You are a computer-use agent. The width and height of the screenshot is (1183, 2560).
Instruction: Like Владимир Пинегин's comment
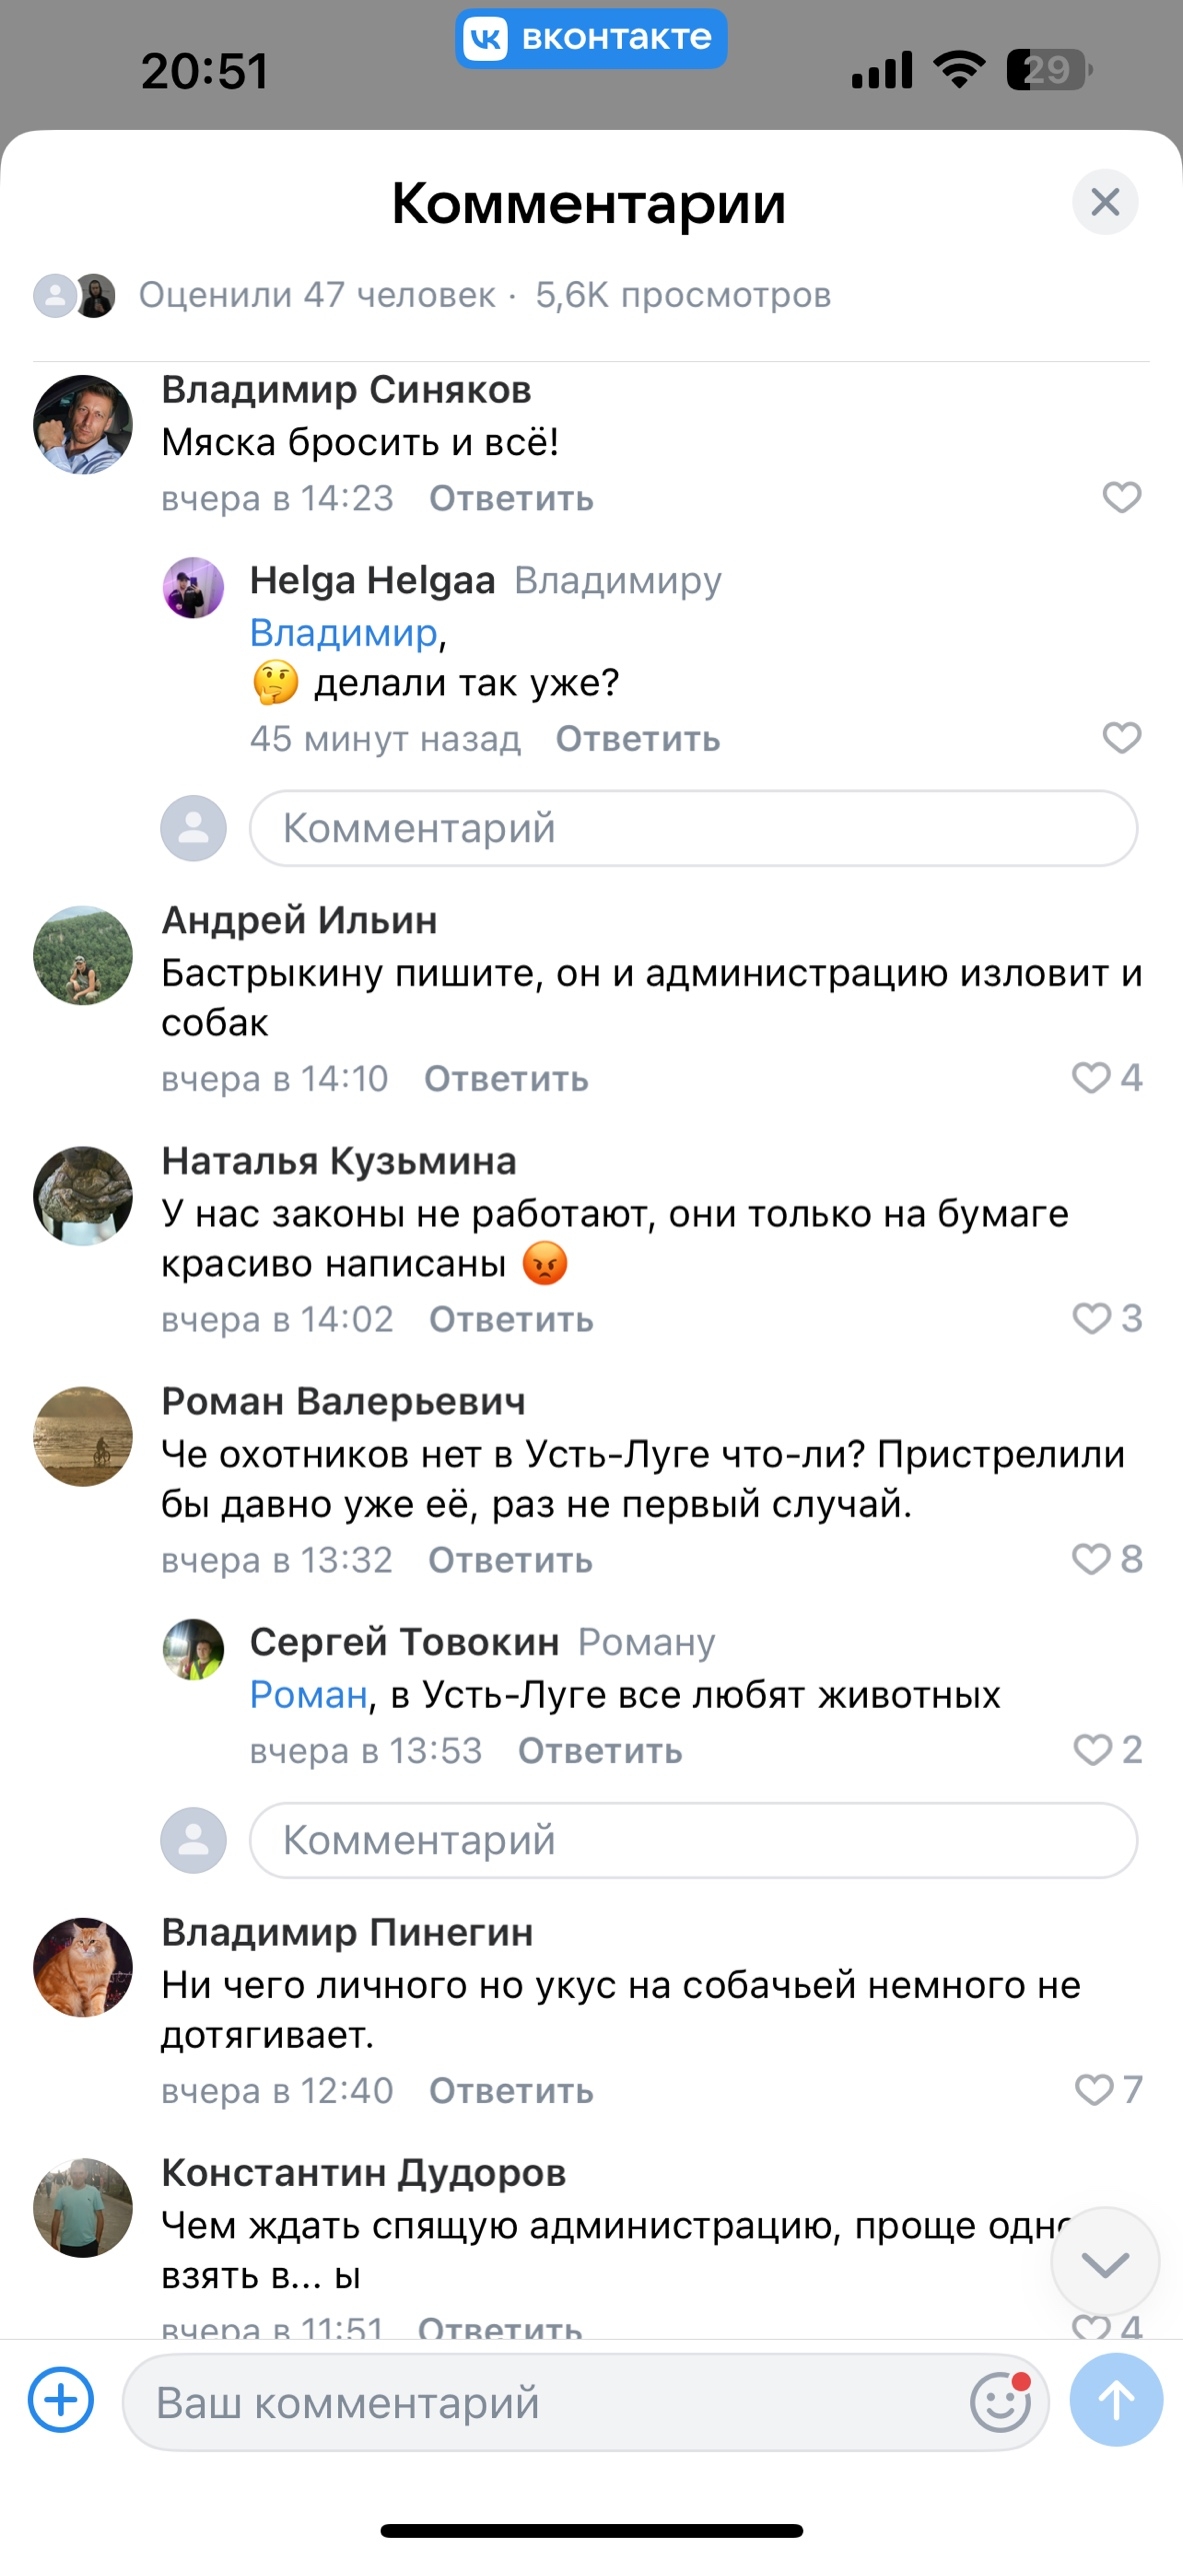pyautogui.click(x=1093, y=2089)
